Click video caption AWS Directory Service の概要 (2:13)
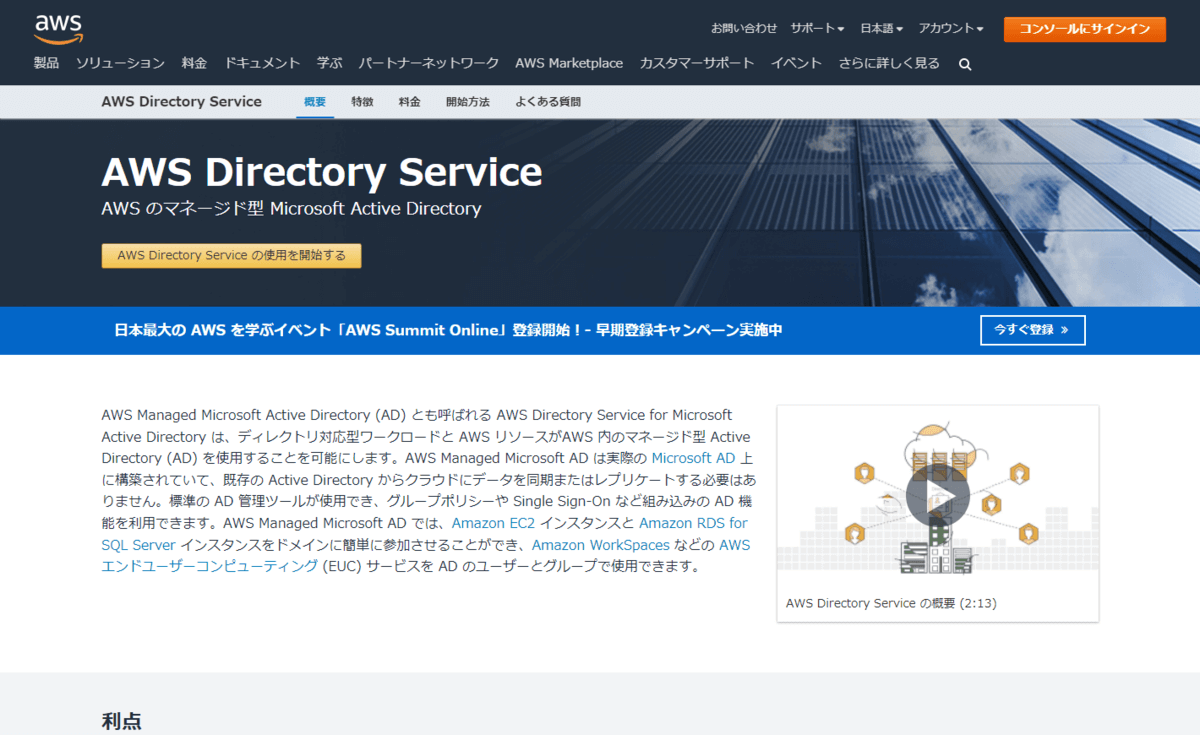The height and width of the screenshot is (735, 1200). (x=891, y=603)
